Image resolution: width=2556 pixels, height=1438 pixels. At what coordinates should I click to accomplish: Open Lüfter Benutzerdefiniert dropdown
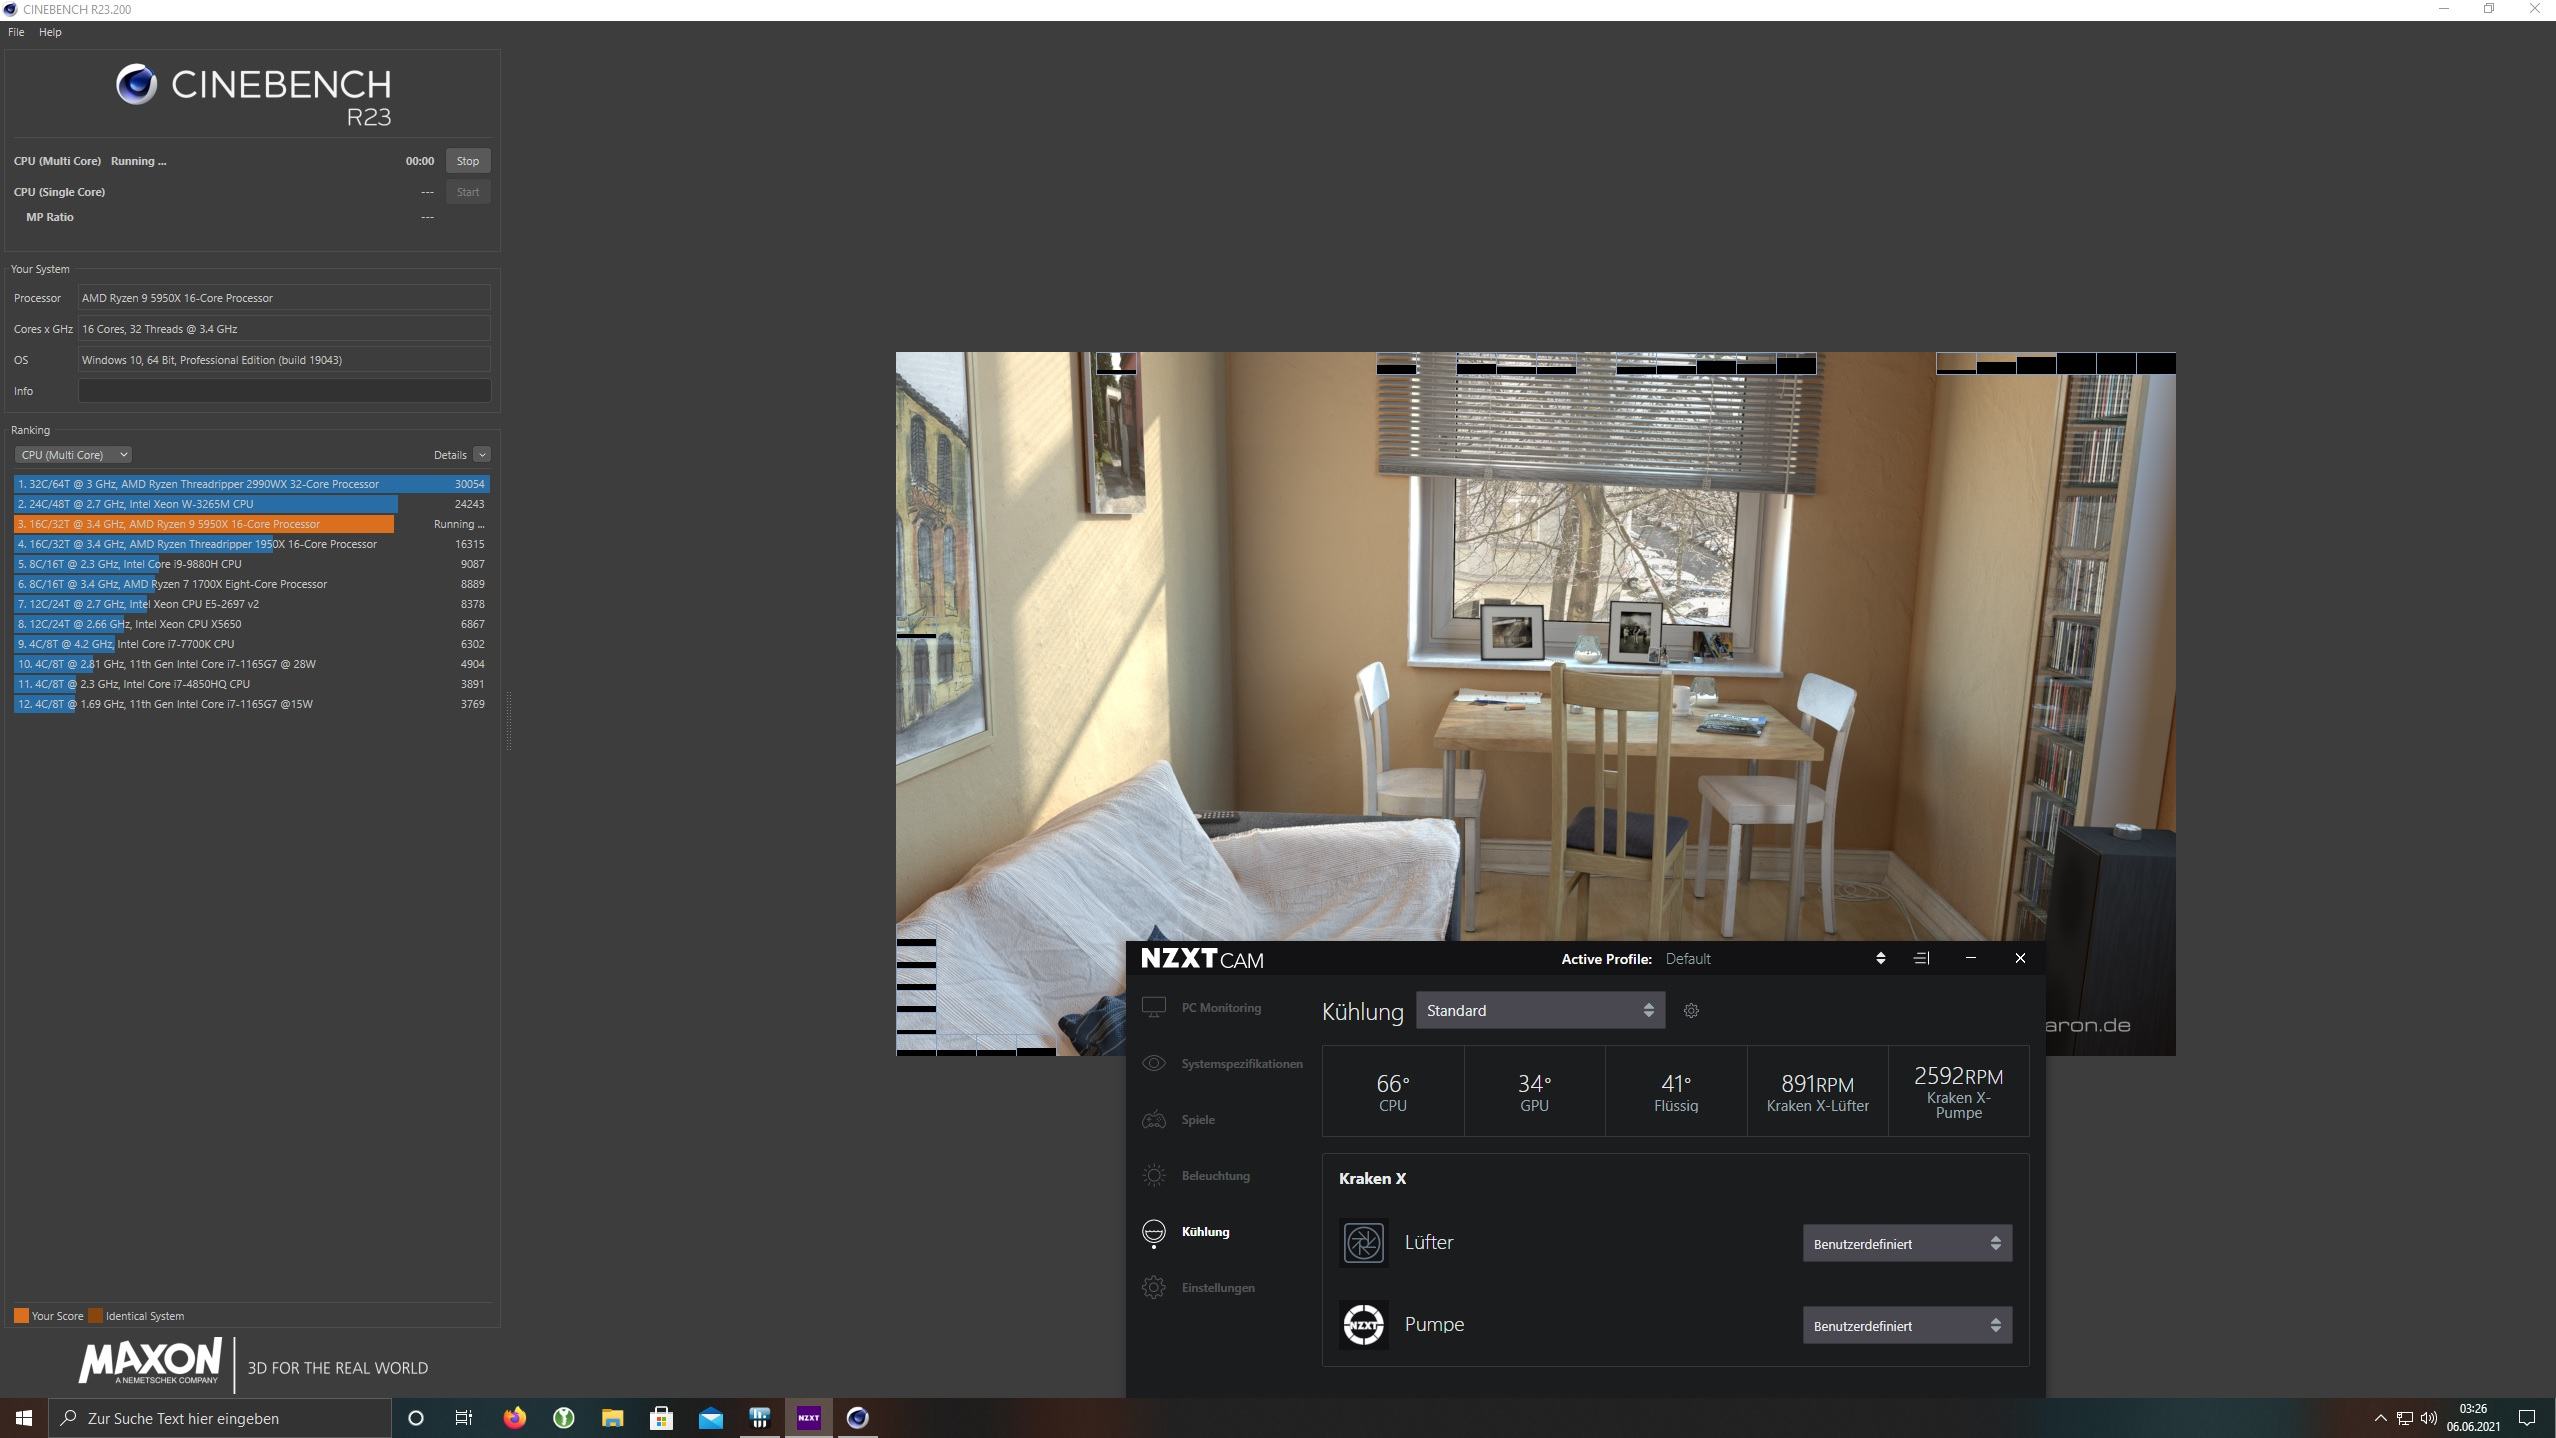pyautogui.click(x=1907, y=1244)
